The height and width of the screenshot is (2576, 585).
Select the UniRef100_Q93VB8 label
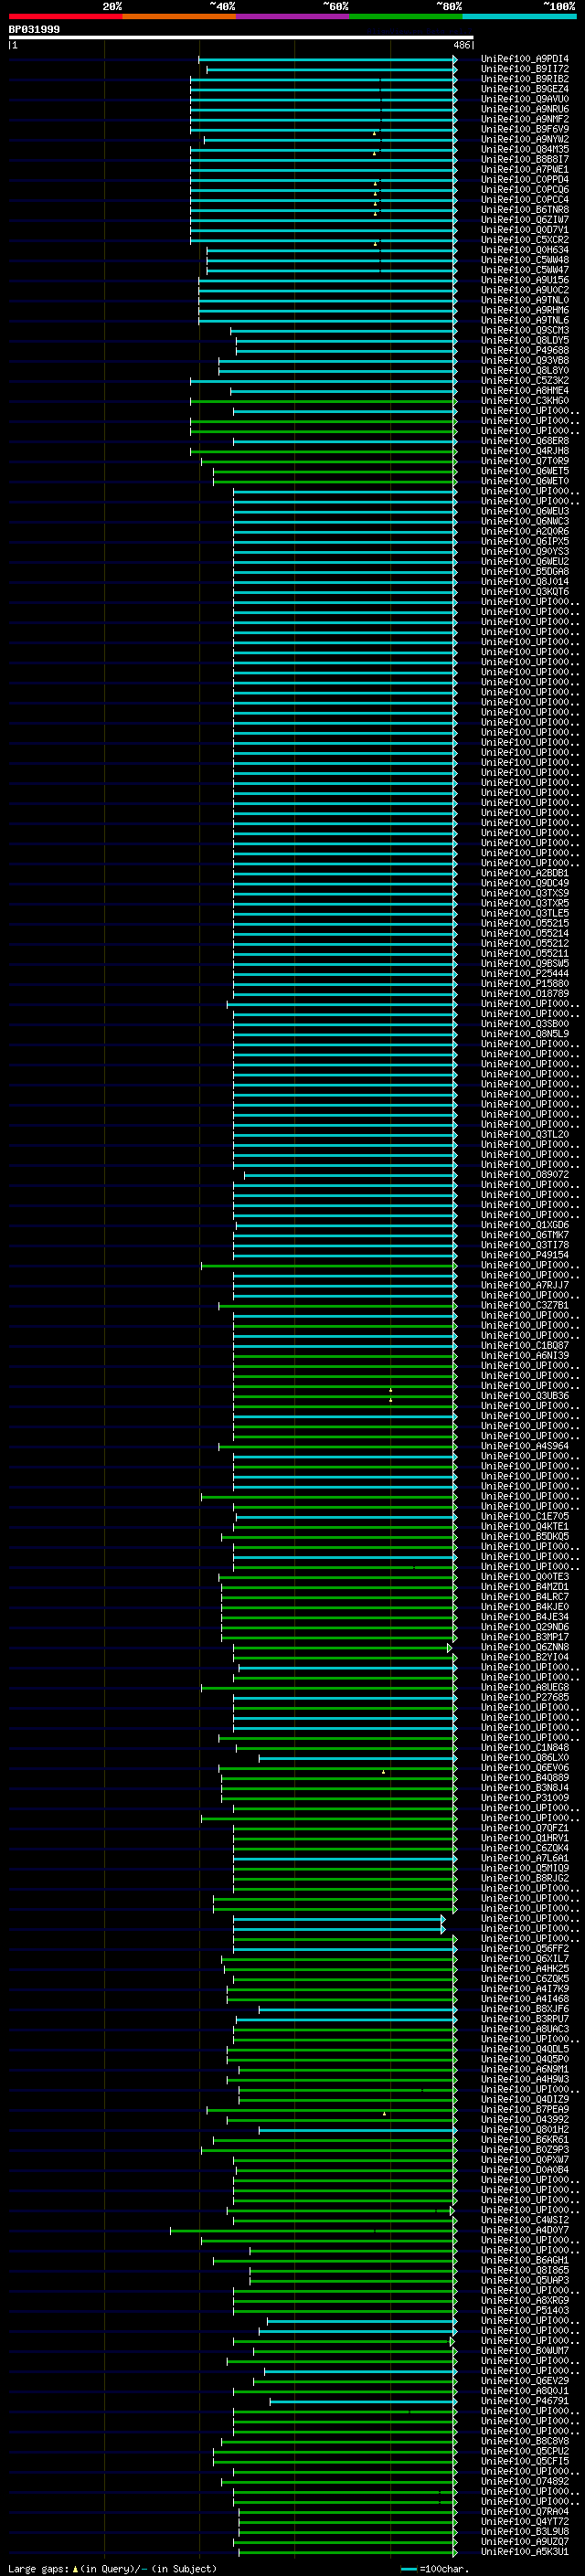click(x=525, y=361)
